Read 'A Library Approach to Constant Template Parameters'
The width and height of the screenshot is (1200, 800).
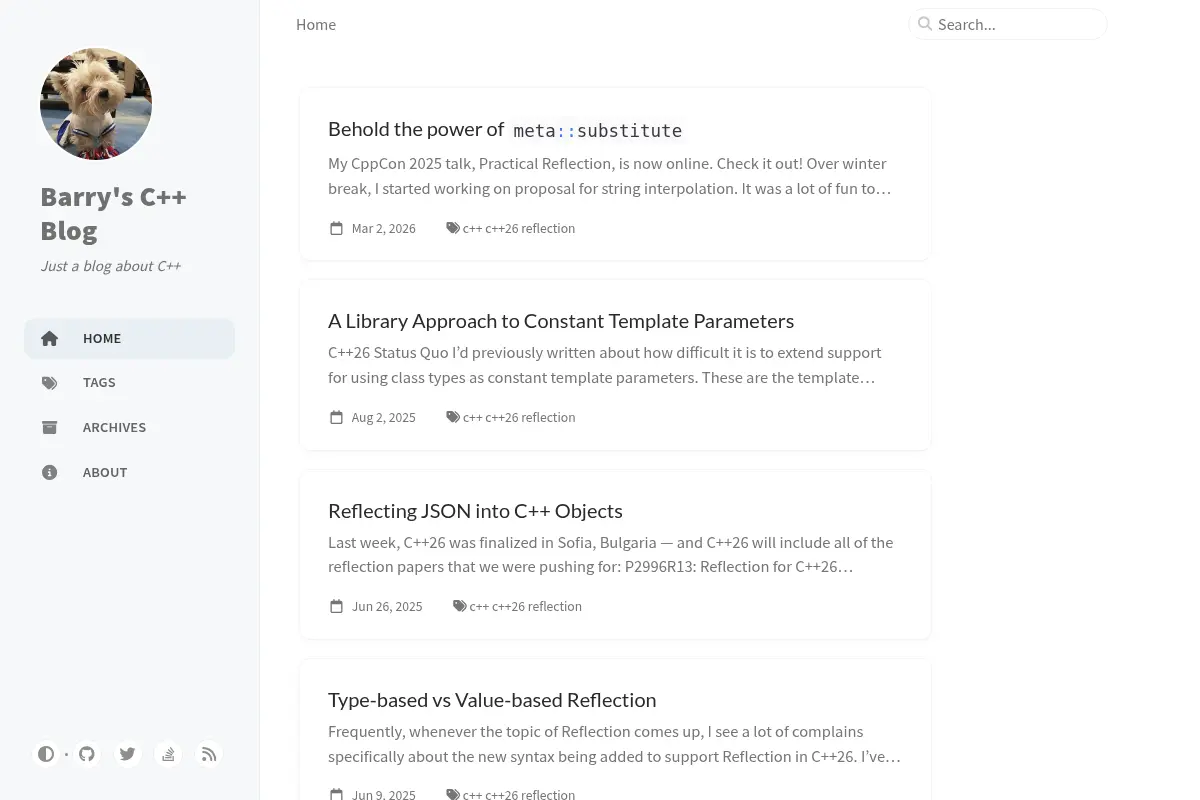click(561, 321)
